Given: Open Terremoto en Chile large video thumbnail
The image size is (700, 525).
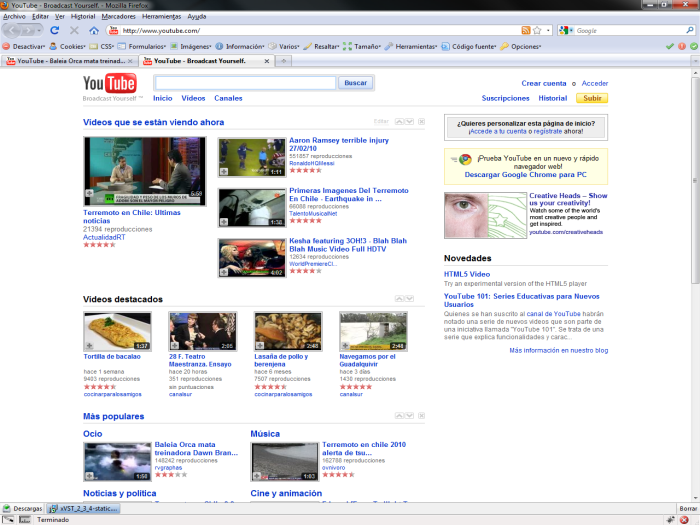Looking at the screenshot, I should (145, 171).
